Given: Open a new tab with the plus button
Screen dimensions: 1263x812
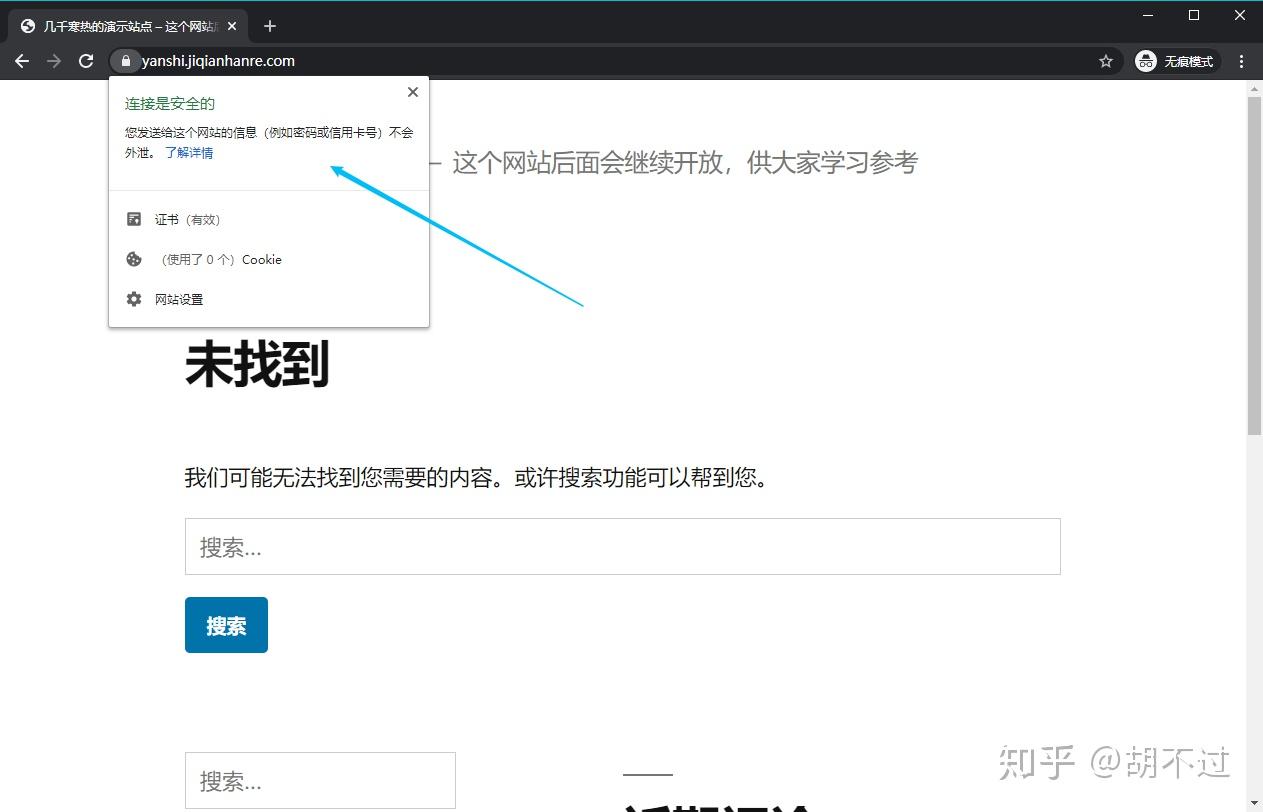Looking at the screenshot, I should (269, 26).
